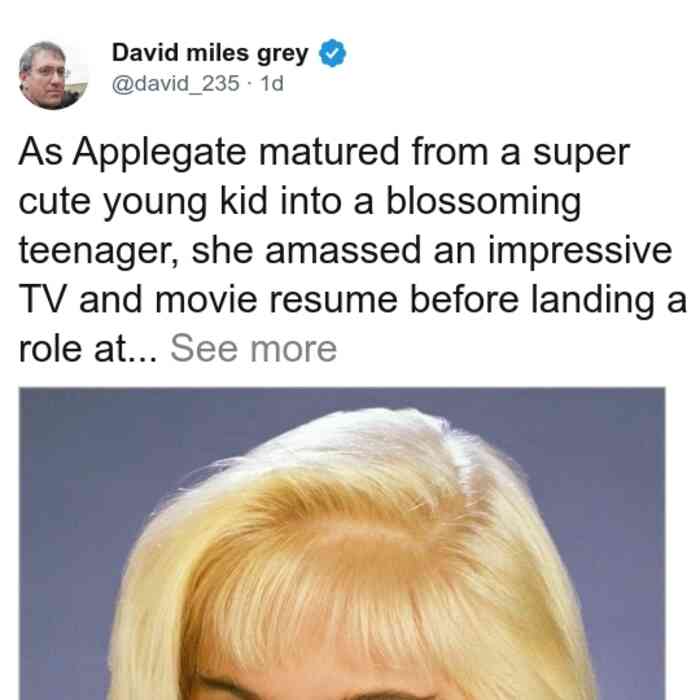Image resolution: width=700 pixels, height=700 pixels.
Task: Open the attached photo of blonde hair
Action: [342, 543]
